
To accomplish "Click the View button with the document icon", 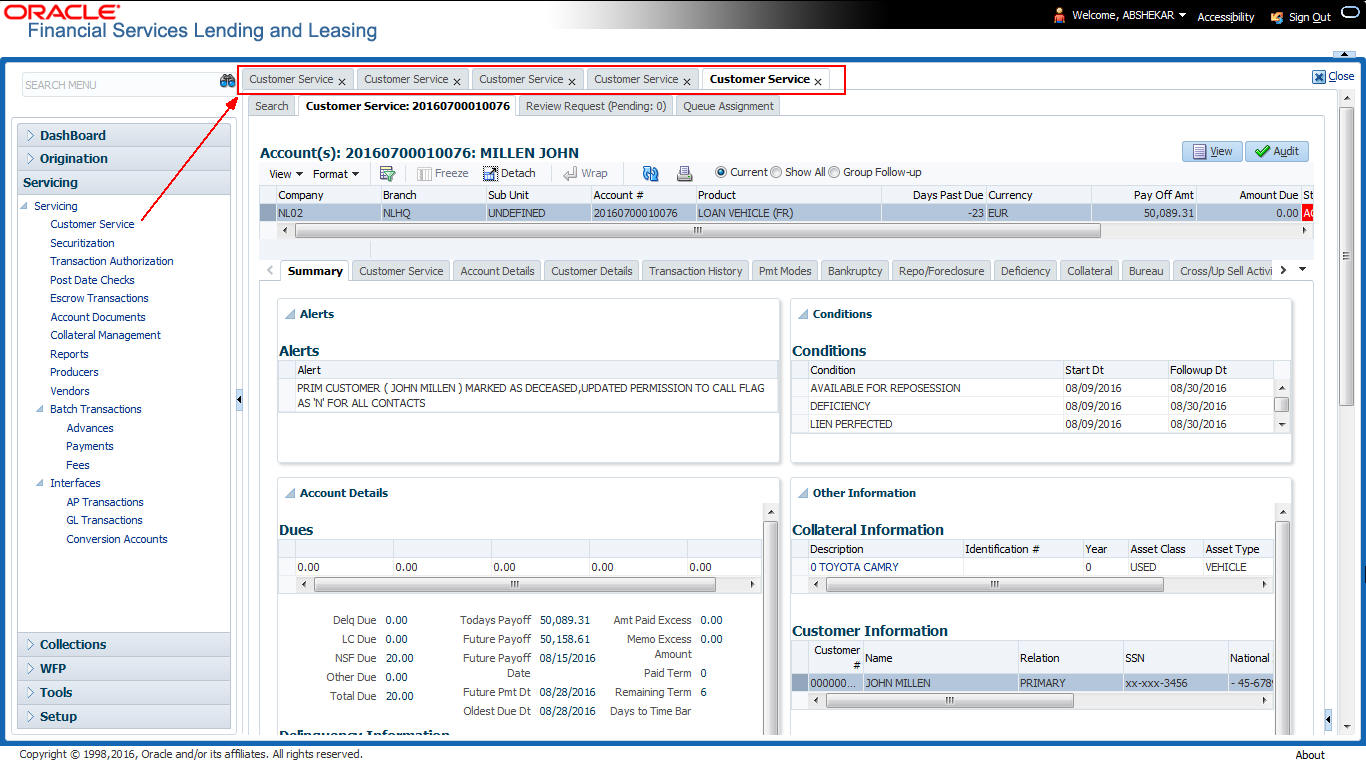I will [x=1212, y=151].
